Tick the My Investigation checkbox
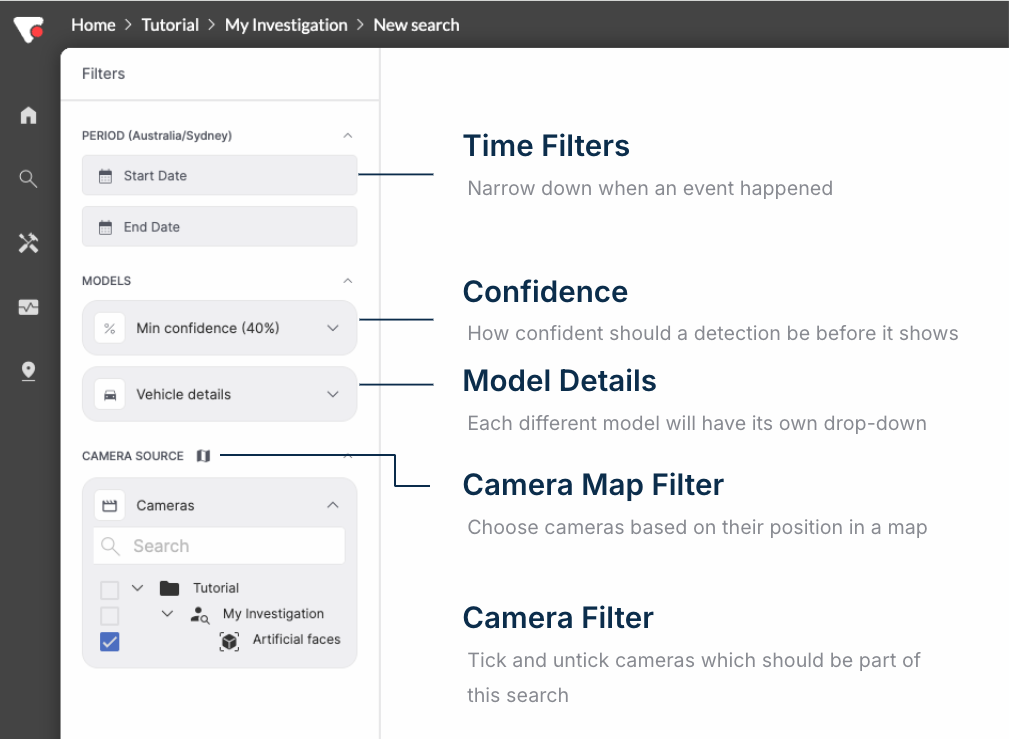 (x=110, y=615)
